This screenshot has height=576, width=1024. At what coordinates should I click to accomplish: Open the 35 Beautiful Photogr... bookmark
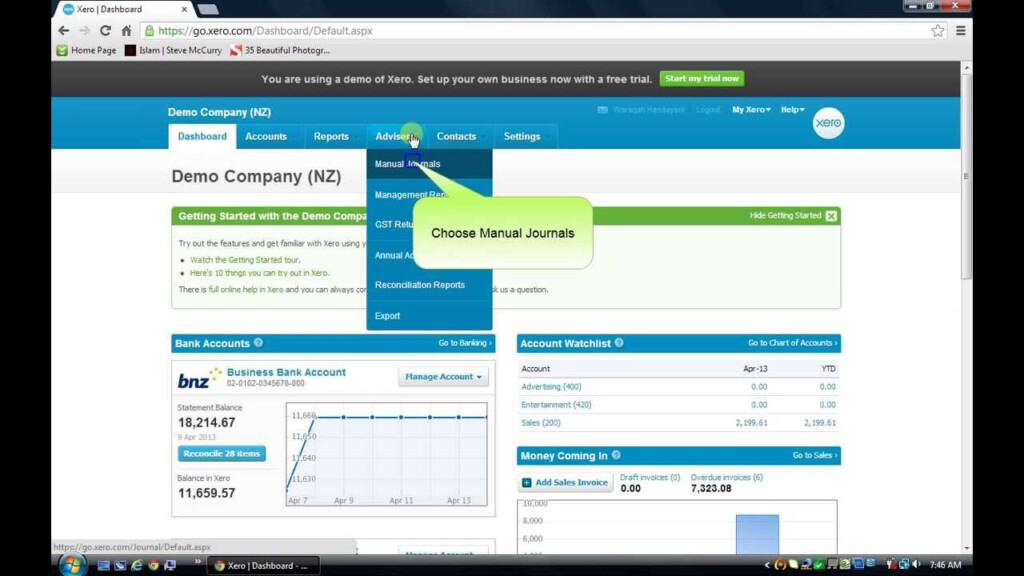[280, 50]
